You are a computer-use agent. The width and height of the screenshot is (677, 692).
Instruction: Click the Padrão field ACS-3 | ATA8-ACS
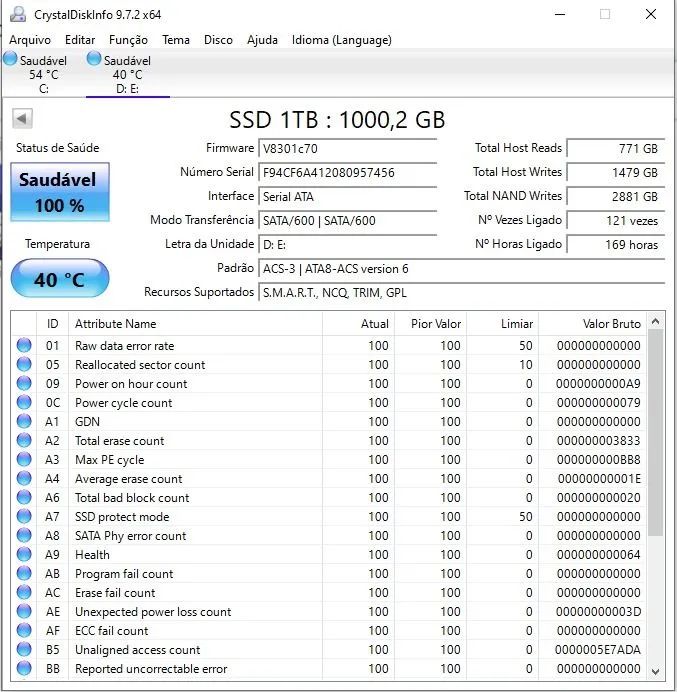click(461, 268)
